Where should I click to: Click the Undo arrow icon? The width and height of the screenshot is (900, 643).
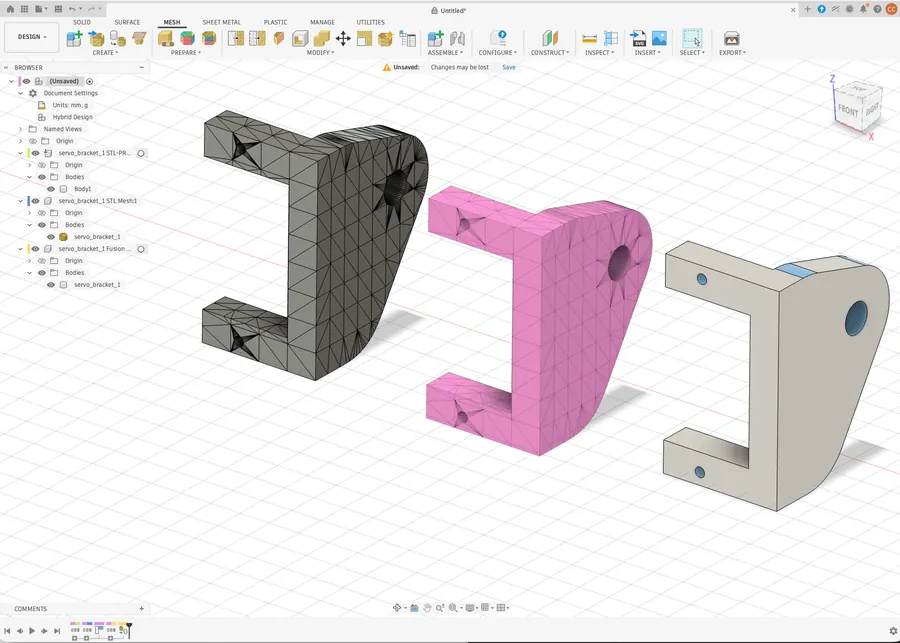72,9
